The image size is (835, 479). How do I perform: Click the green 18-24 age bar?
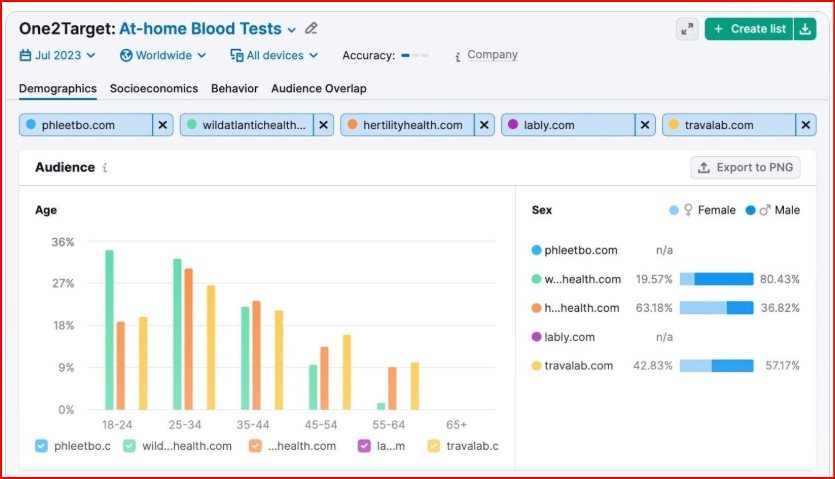[109, 330]
